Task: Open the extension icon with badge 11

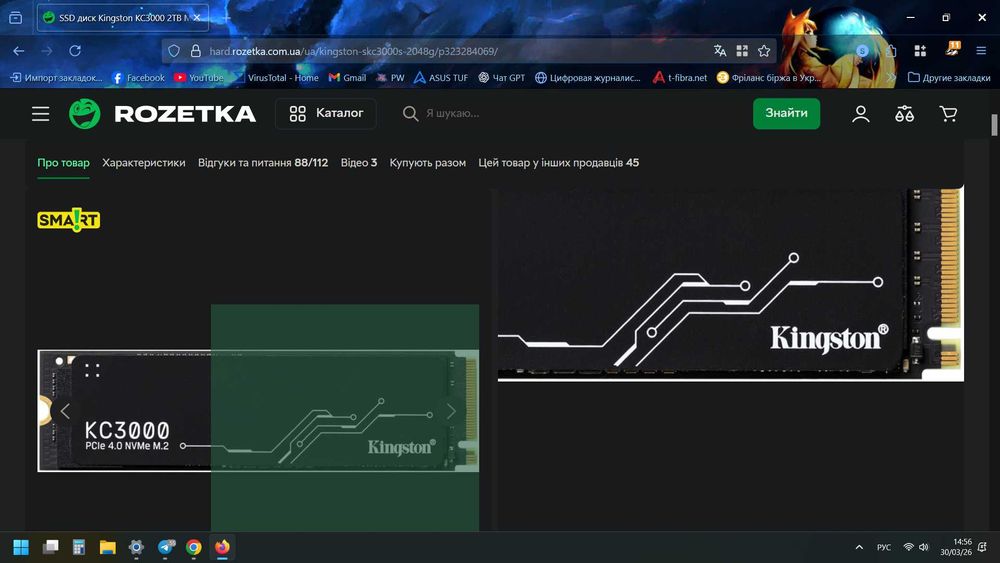Action: tap(952, 49)
